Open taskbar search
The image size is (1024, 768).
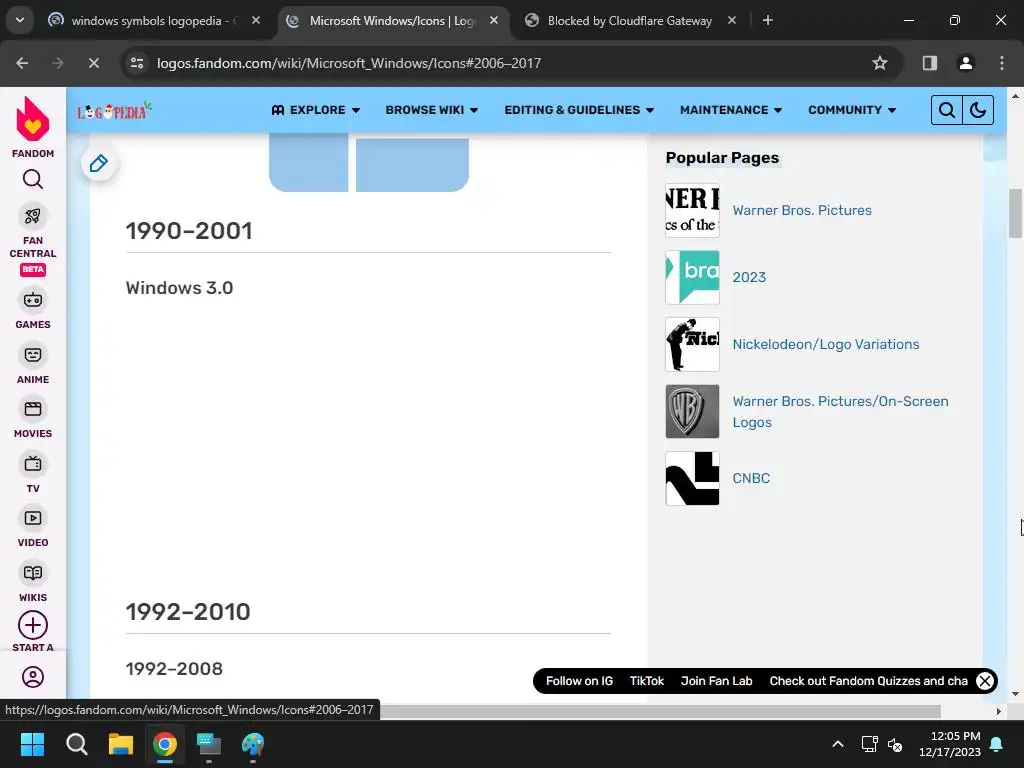[x=76, y=744]
